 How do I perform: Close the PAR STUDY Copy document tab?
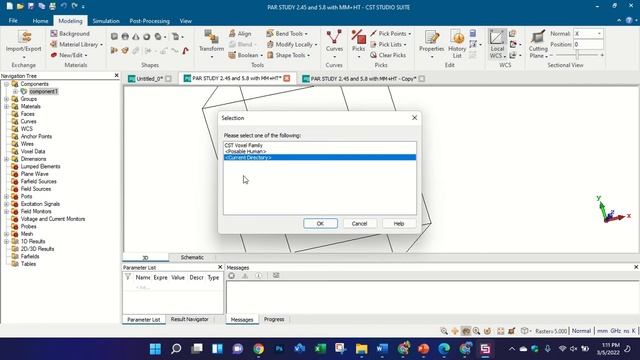422,78
